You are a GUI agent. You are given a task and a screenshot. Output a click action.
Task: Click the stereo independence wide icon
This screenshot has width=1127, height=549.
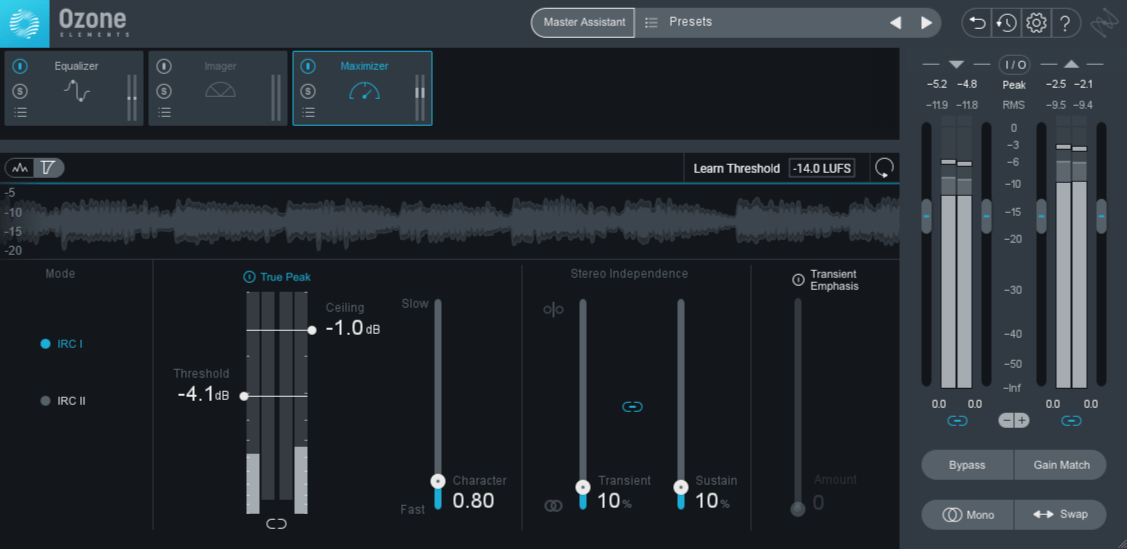coord(553,310)
